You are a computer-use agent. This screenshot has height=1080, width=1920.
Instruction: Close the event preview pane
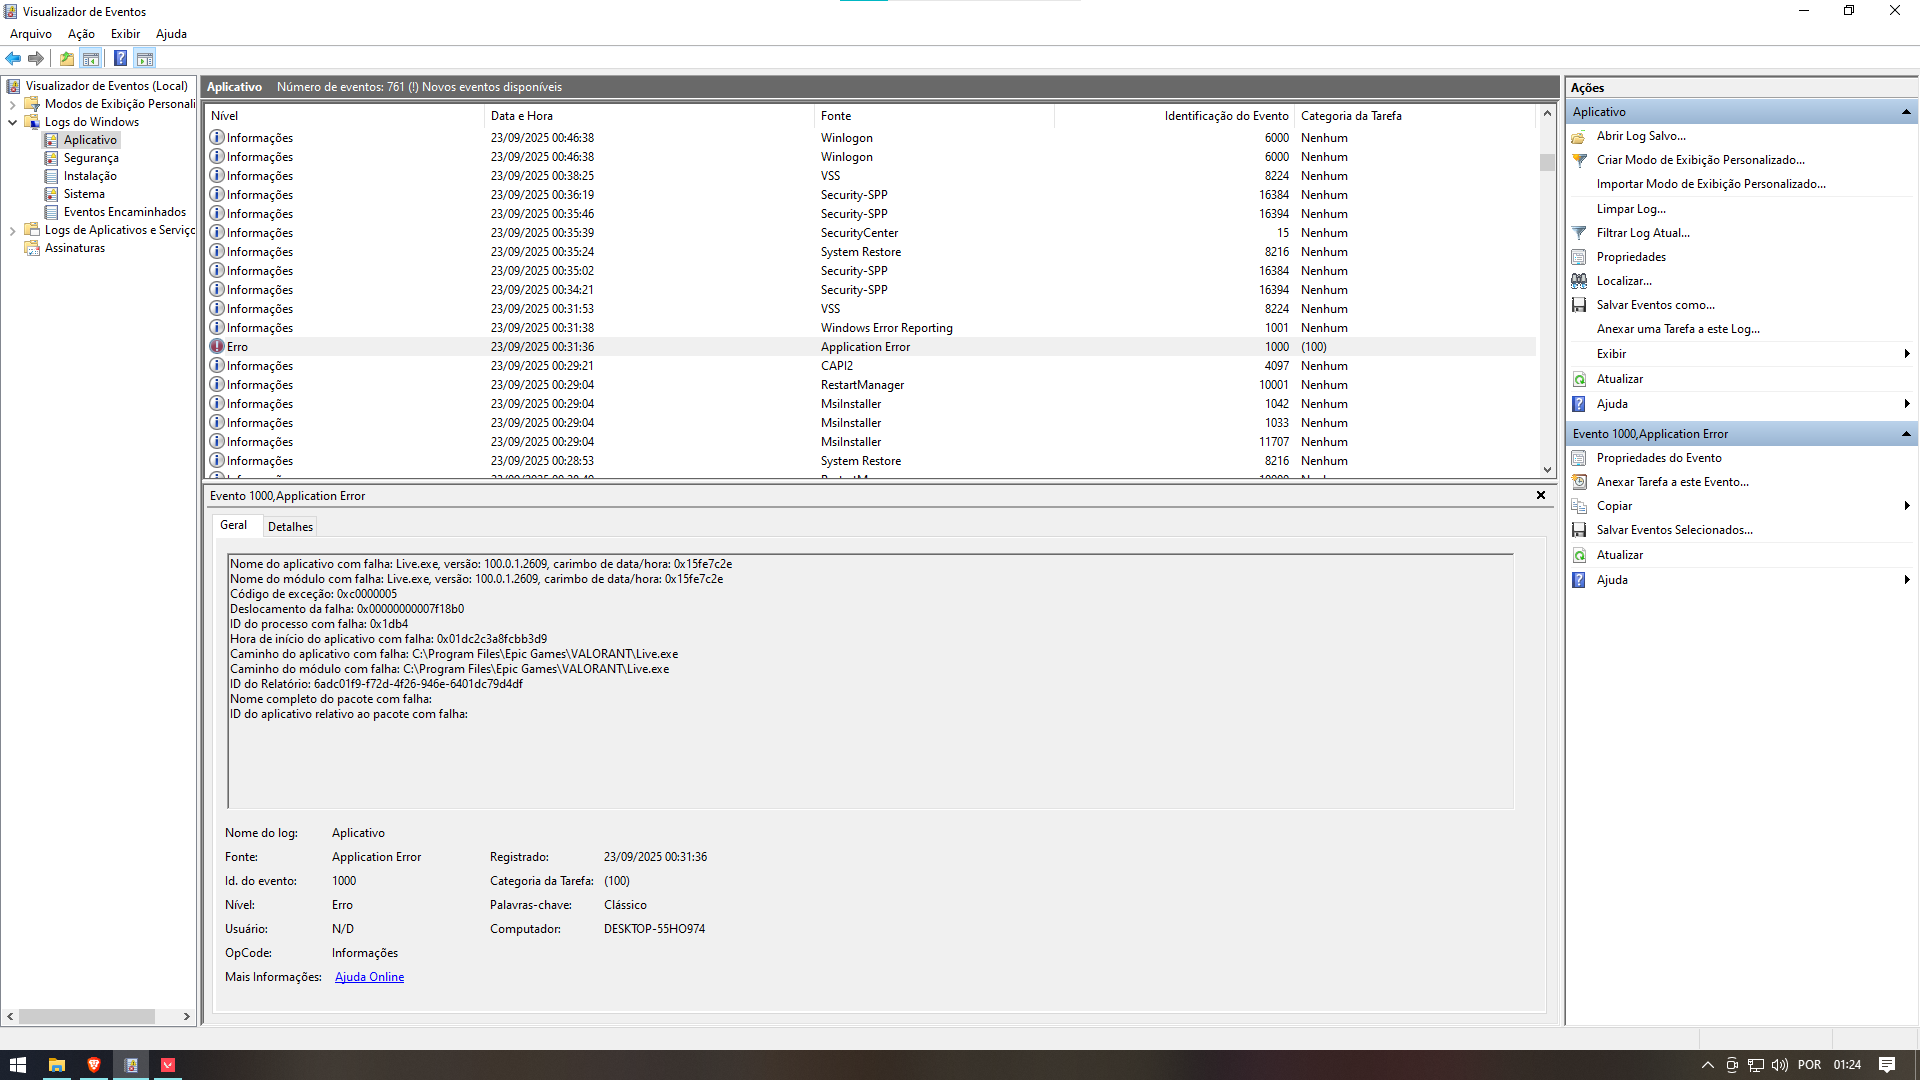tap(1541, 495)
